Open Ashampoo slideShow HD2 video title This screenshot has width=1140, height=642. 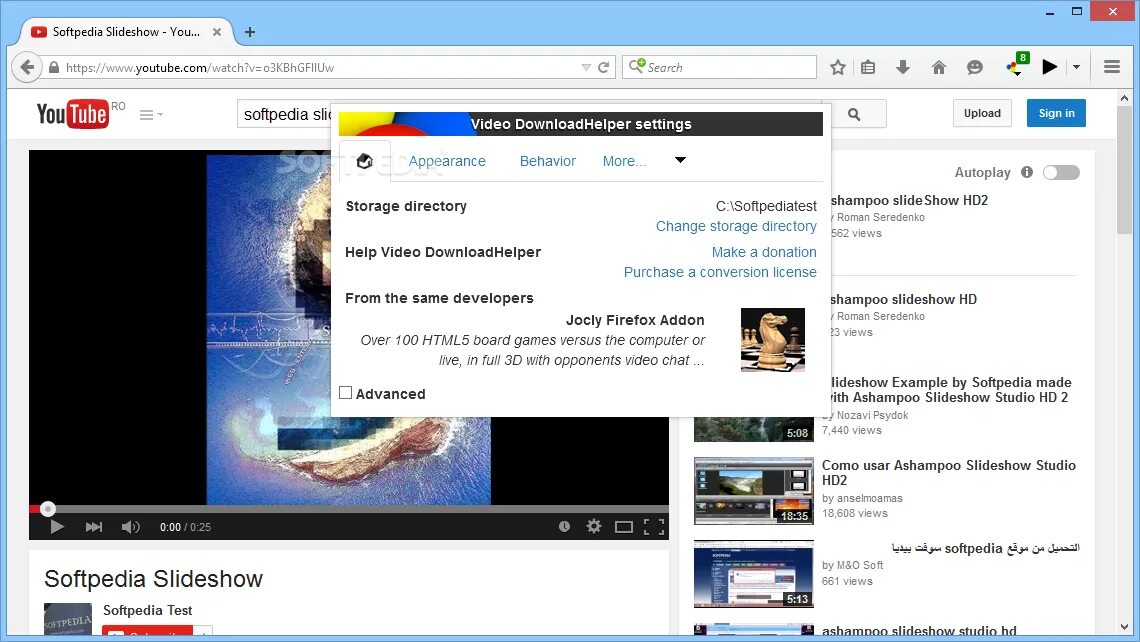[909, 200]
